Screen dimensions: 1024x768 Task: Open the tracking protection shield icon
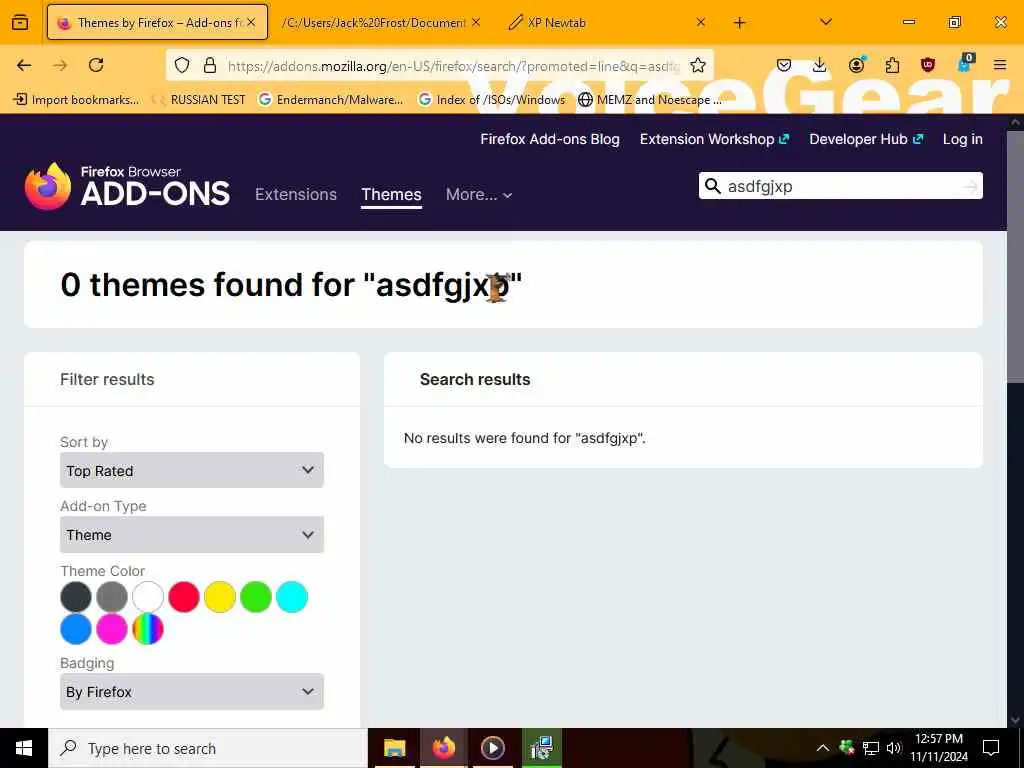(x=182, y=65)
